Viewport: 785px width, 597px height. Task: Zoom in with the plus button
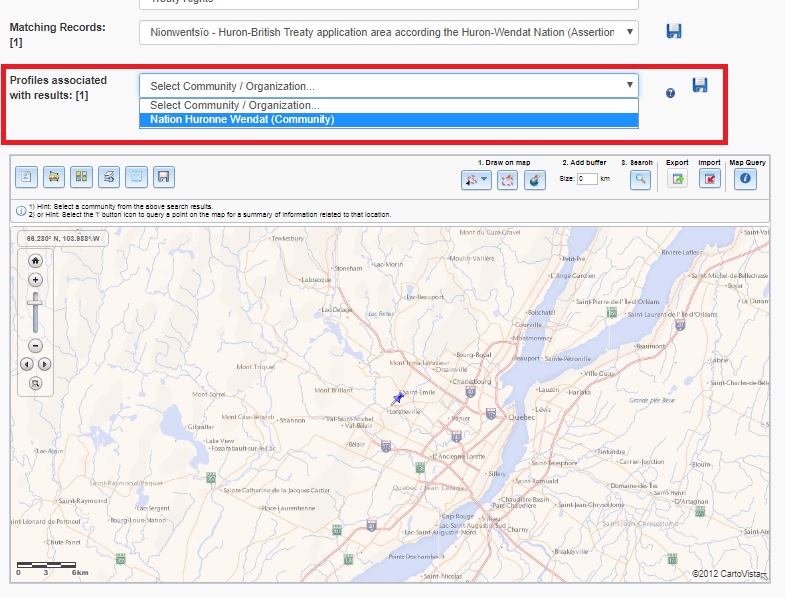tap(35, 280)
